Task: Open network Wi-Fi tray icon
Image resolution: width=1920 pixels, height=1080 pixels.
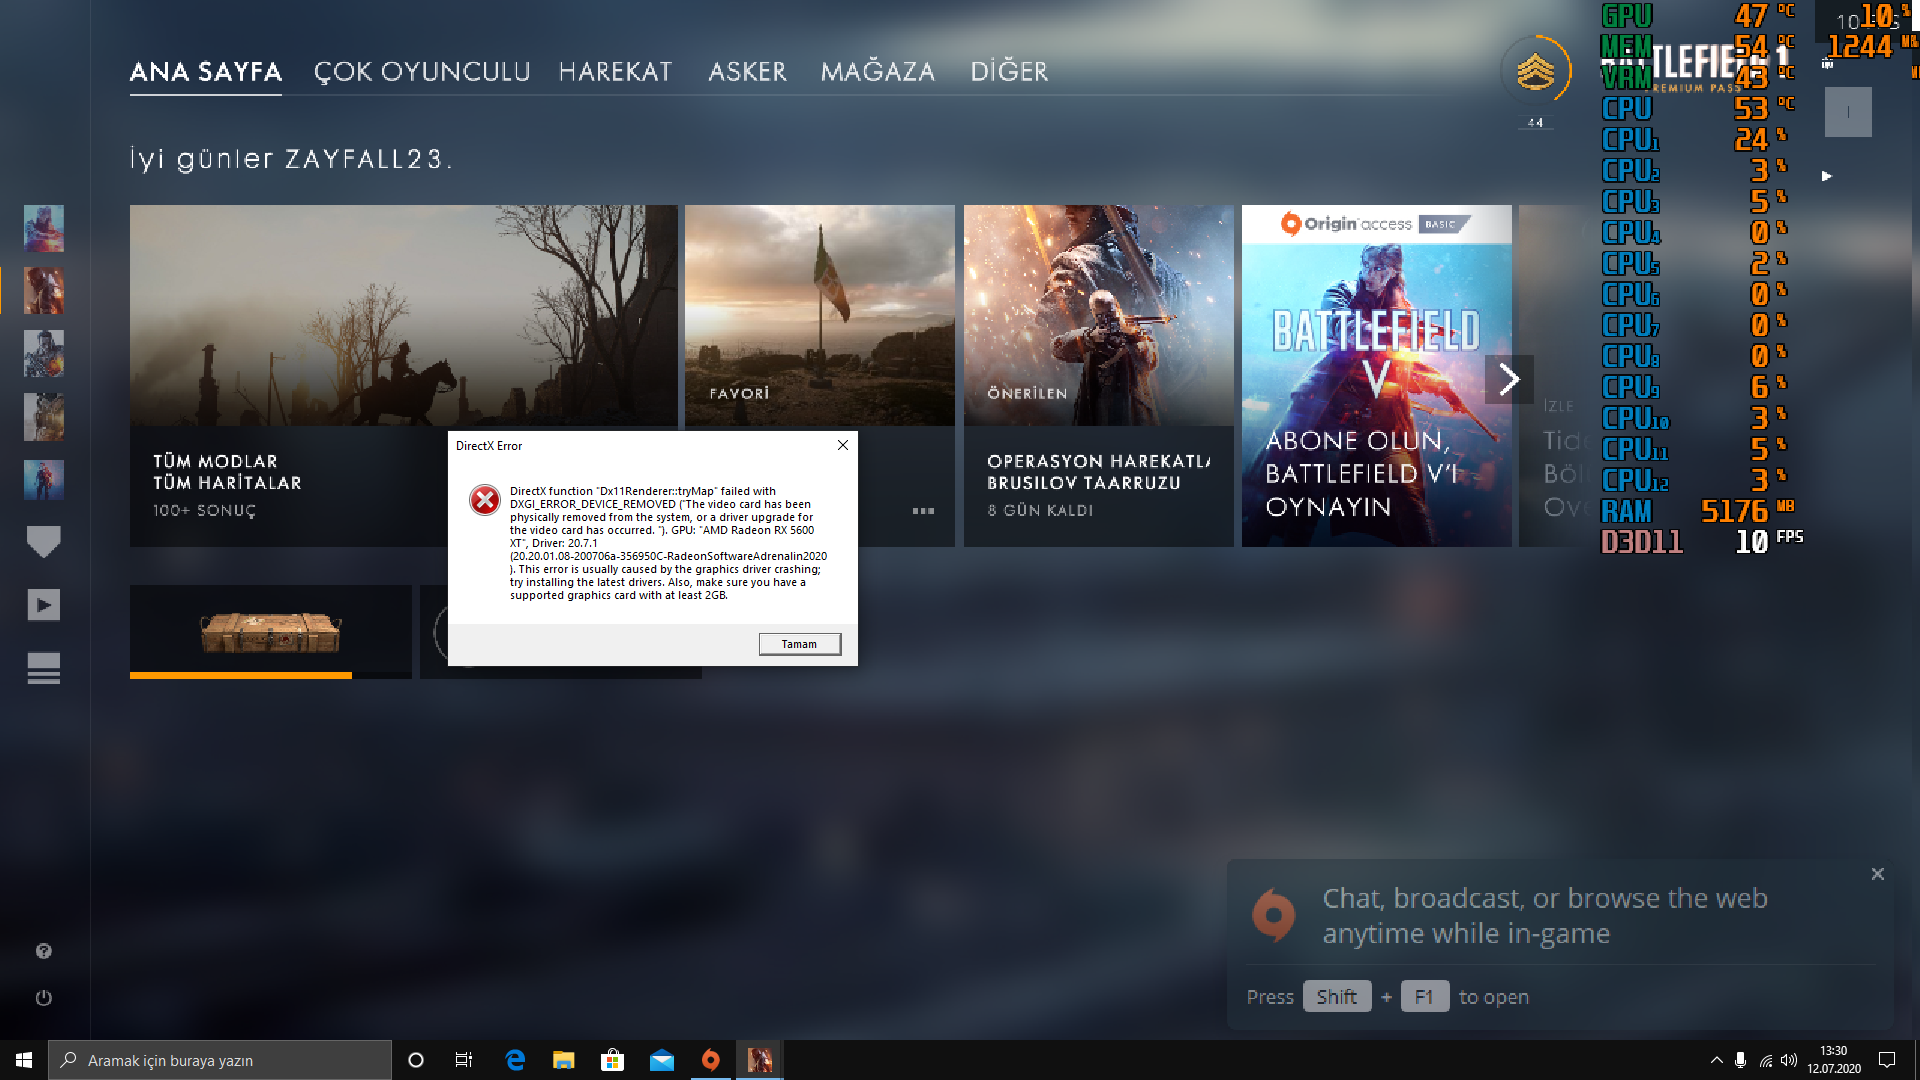Action: [x=1766, y=1060]
